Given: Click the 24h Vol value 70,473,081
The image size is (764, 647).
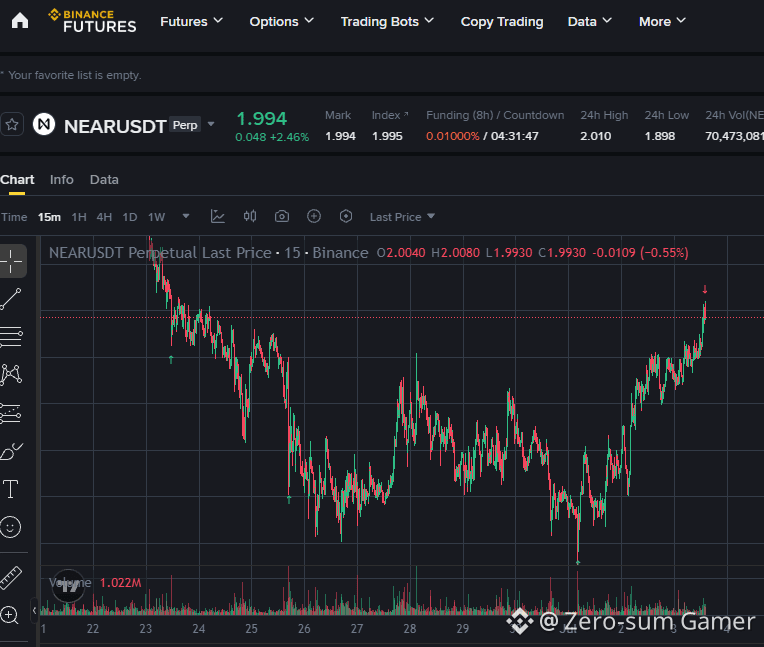Looking at the screenshot, I should [734, 136].
